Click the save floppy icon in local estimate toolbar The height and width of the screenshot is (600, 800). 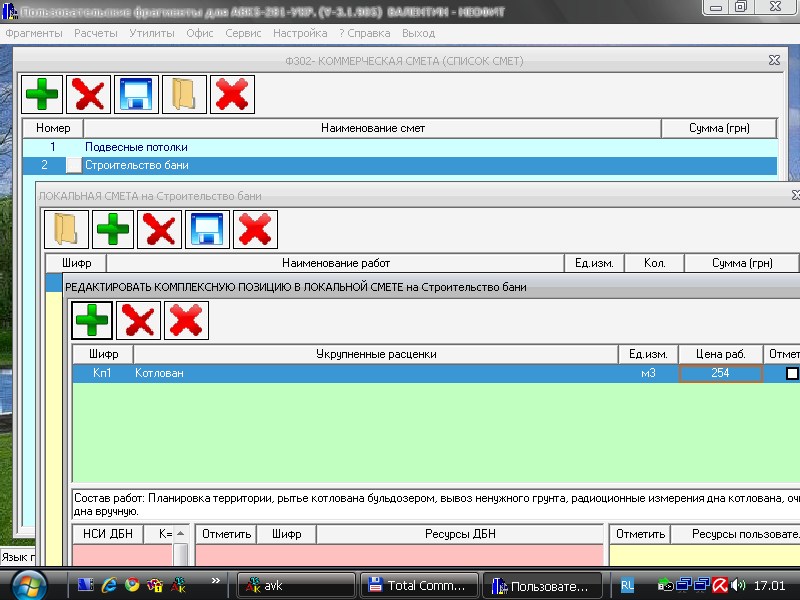[209, 229]
